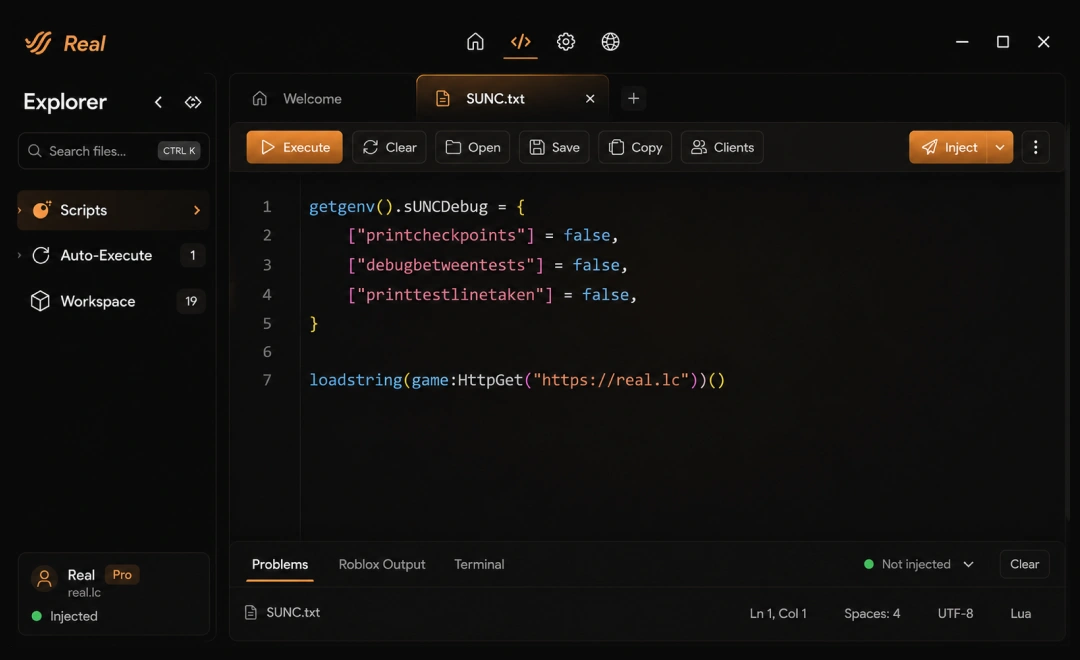
Task: Click the UTF-8 encoding indicator
Action: [955, 613]
